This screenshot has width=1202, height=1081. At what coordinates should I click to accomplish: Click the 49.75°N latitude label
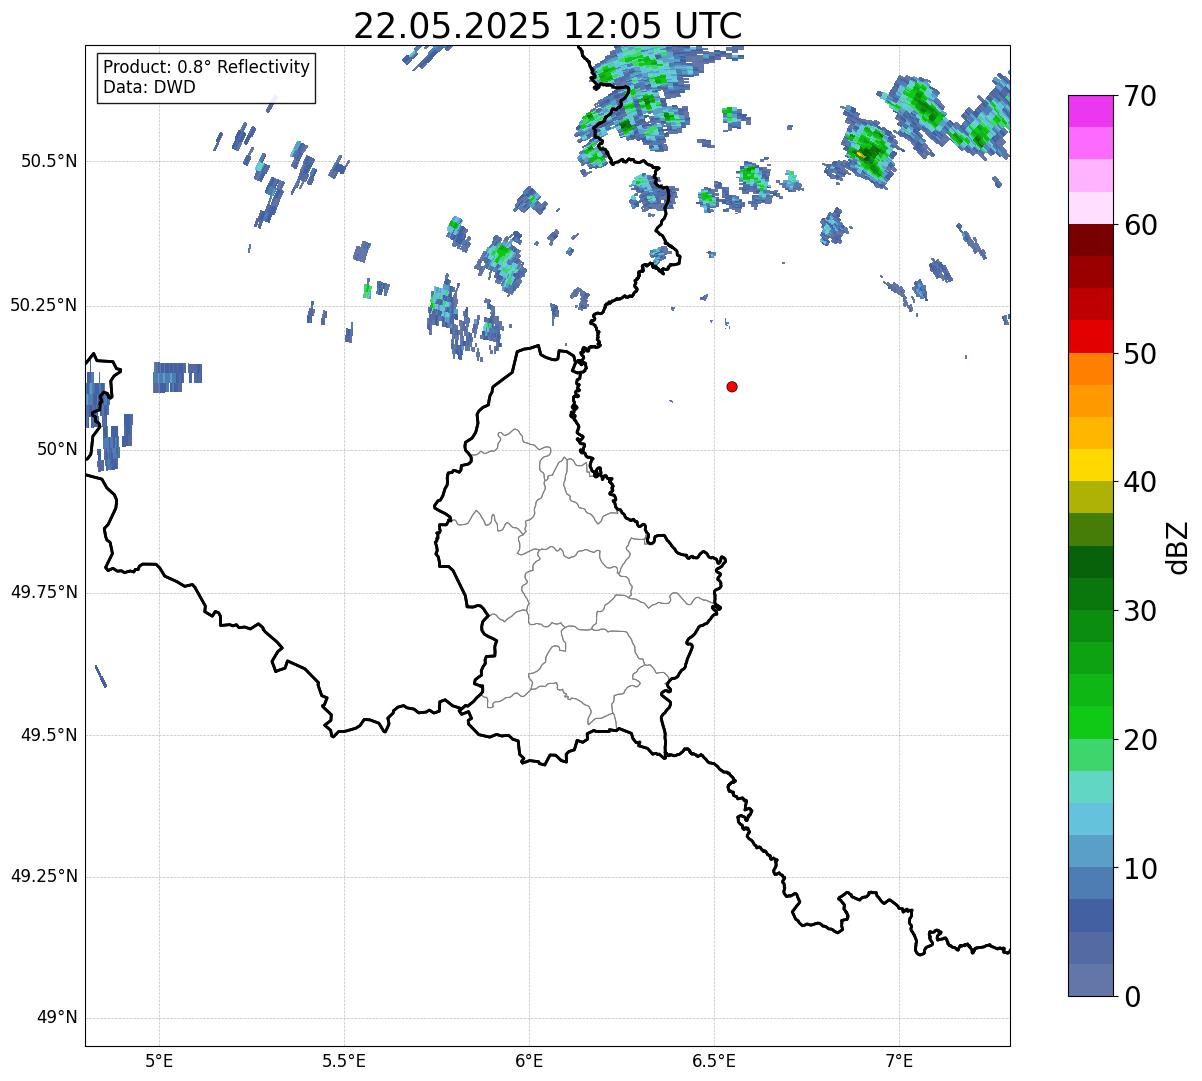click(43, 592)
